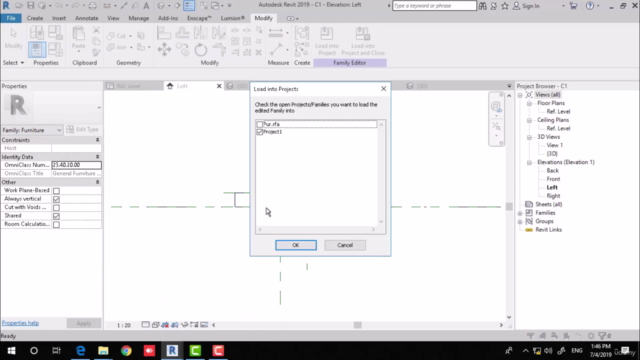Switch to the Add-Ins ribbon tab
640x360 pixels.
click(168, 18)
